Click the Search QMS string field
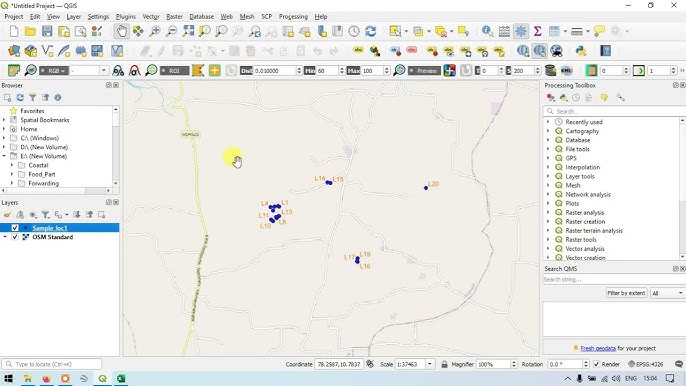Image resolution: width=686 pixels, height=386 pixels. pyautogui.click(x=612, y=280)
